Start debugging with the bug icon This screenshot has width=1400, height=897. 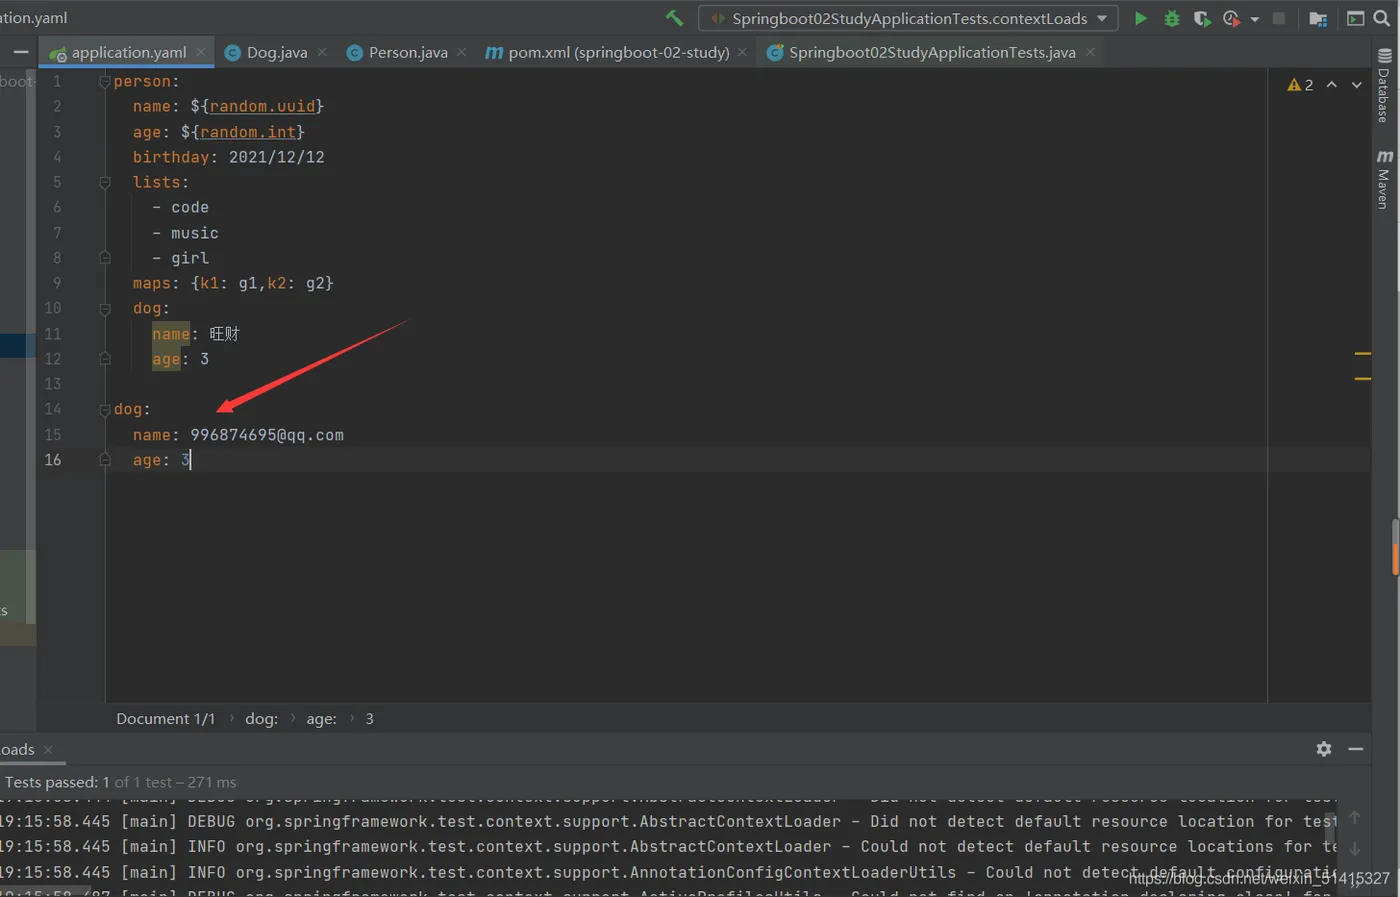(x=1171, y=18)
